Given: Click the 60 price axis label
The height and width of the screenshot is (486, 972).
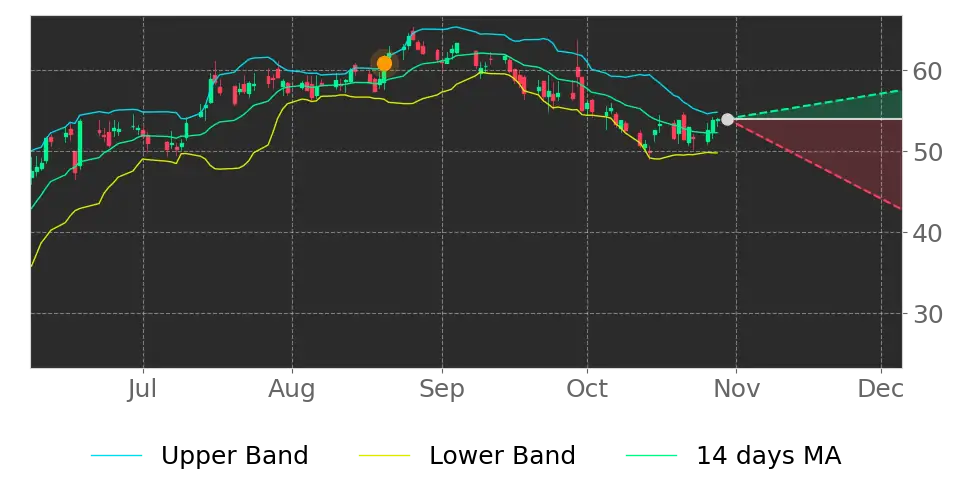Looking at the screenshot, I should (927, 71).
